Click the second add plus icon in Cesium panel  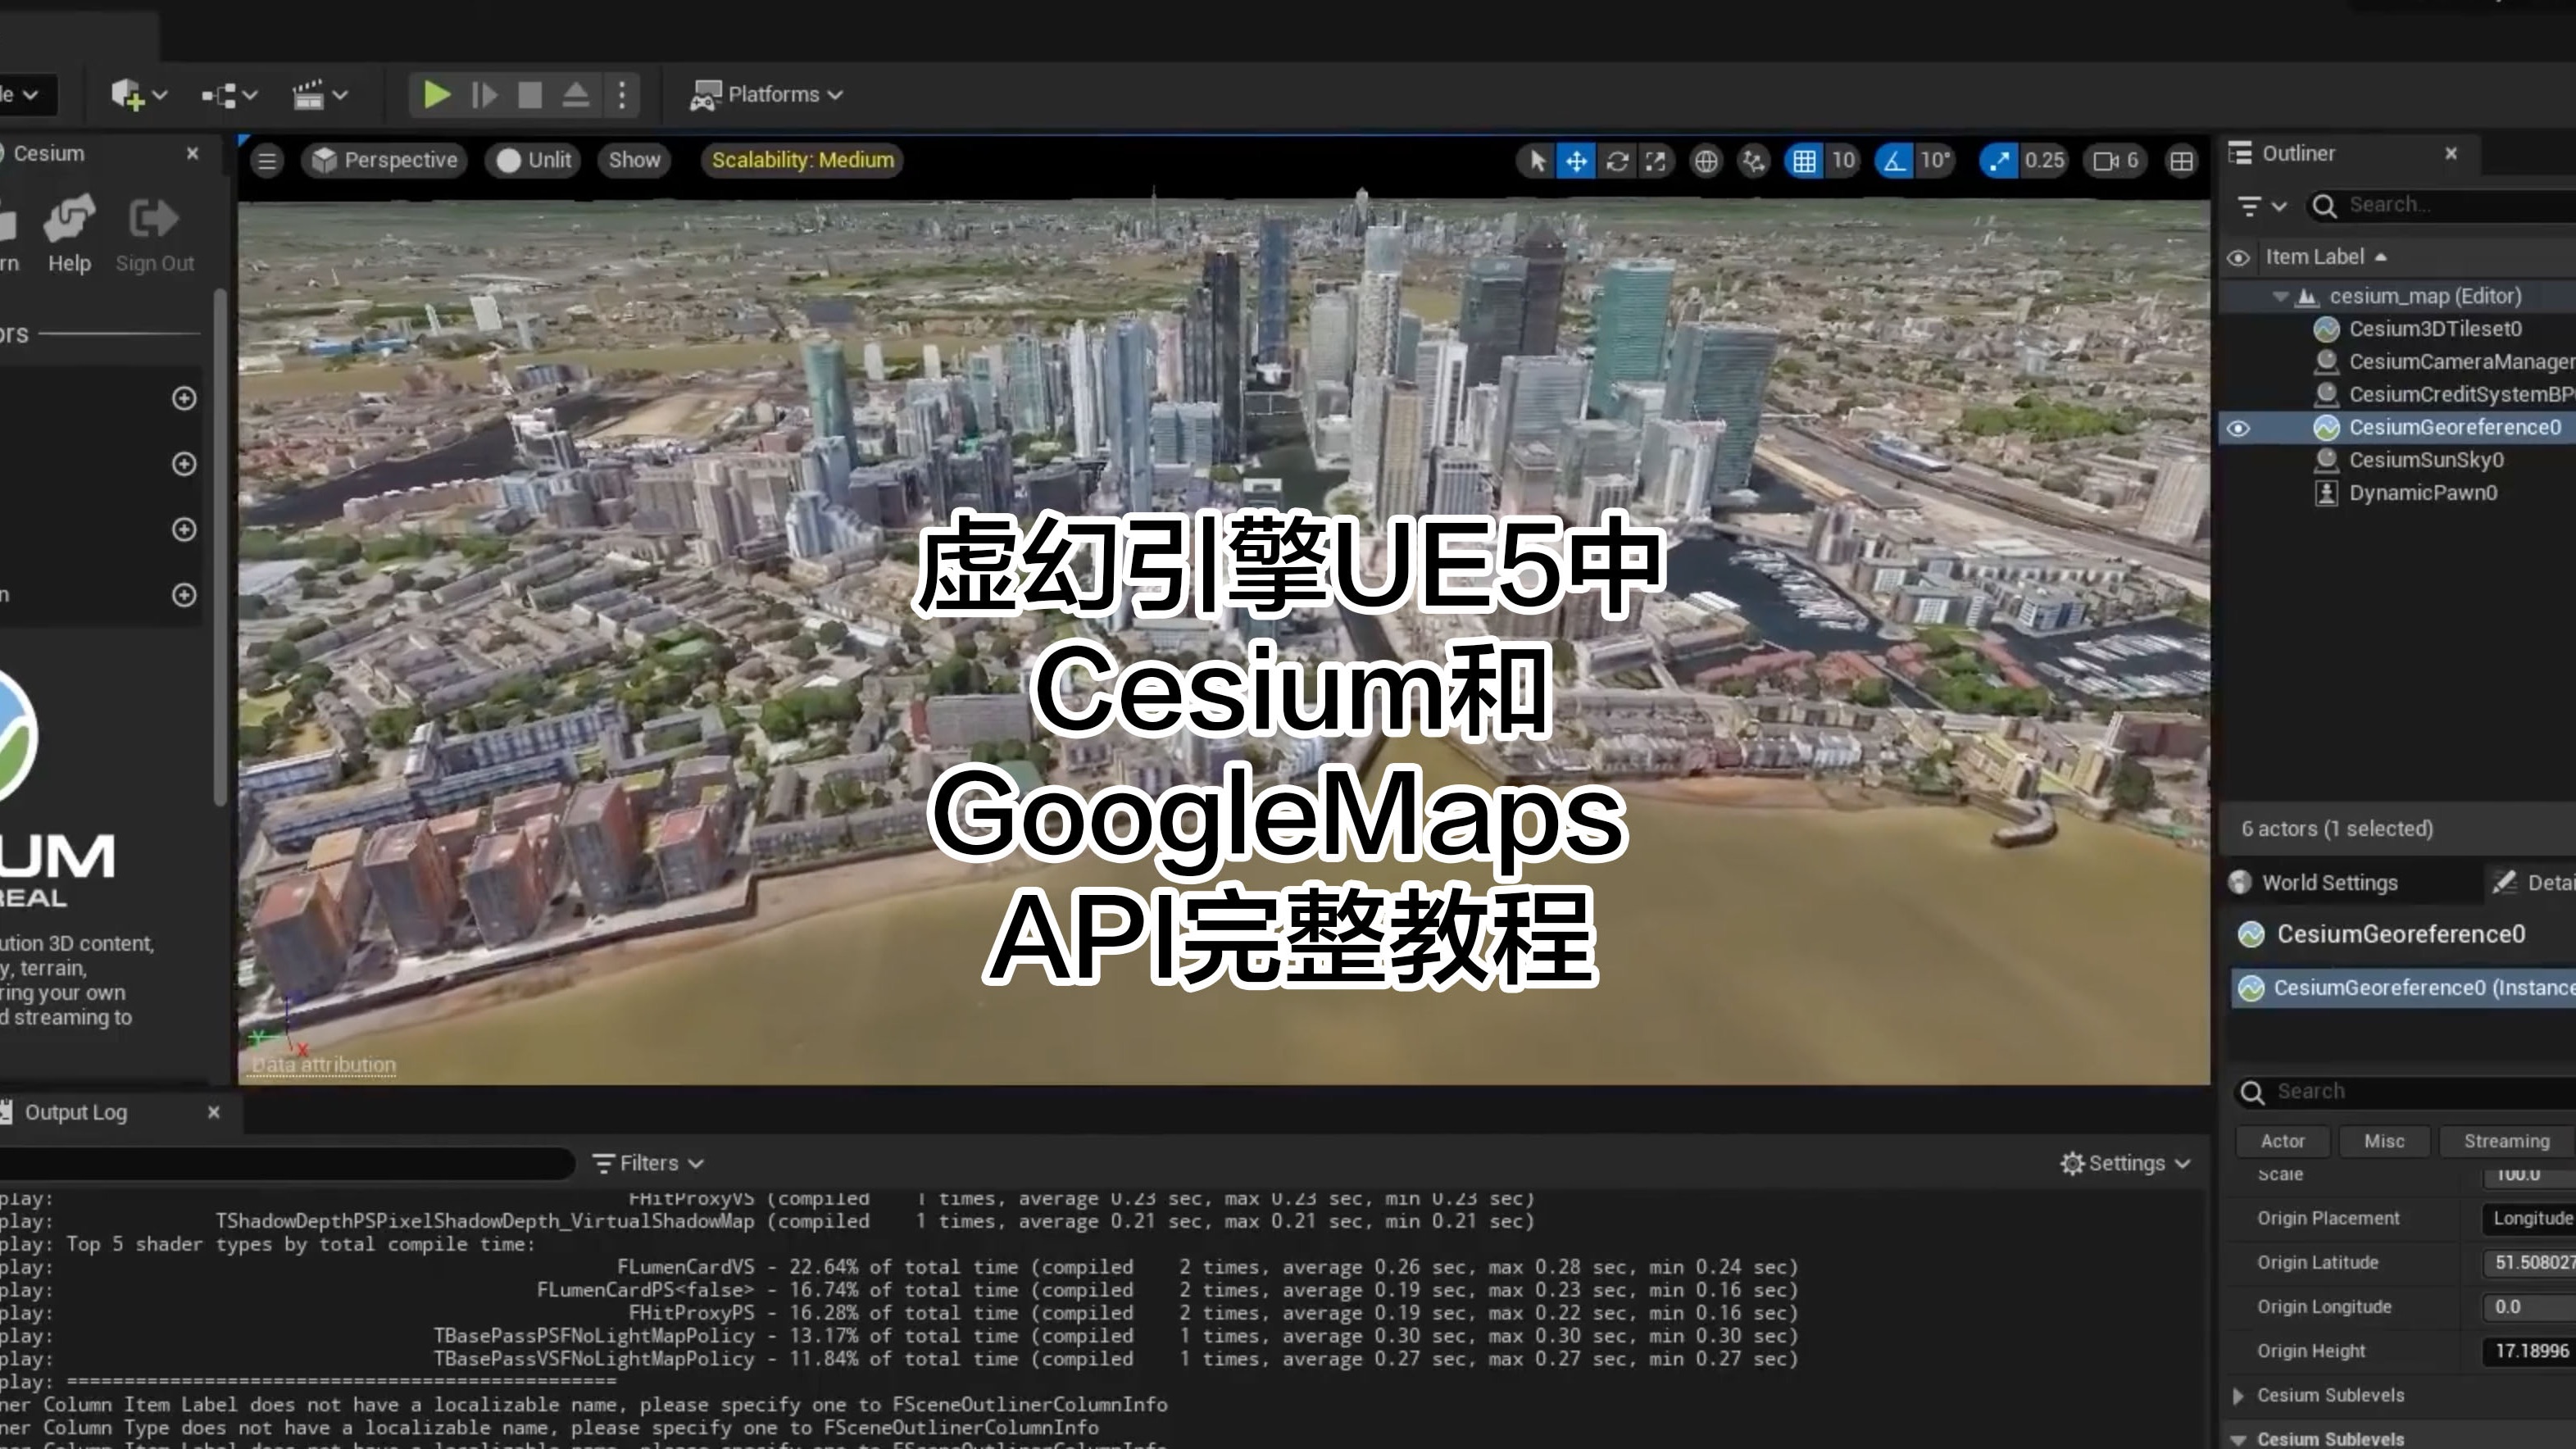pos(184,464)
